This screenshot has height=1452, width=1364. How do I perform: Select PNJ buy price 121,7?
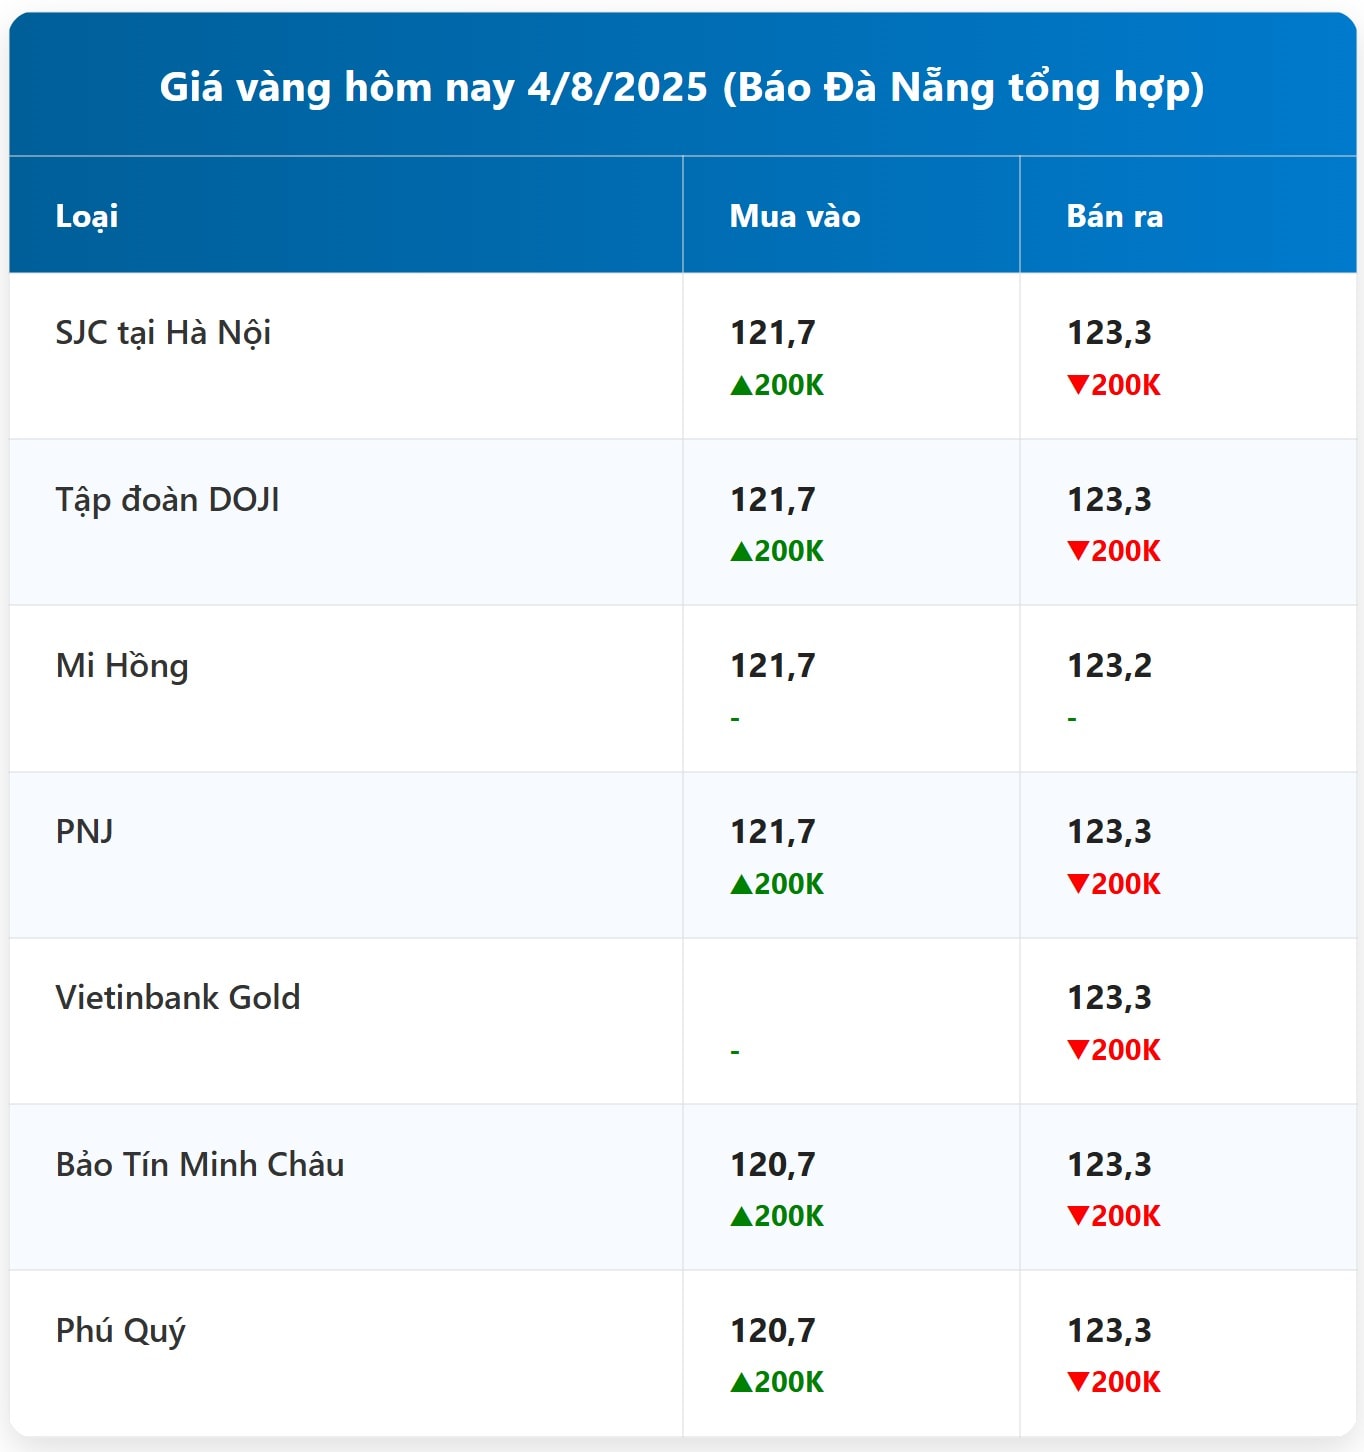pyautogui.click(x=773, y=832)
